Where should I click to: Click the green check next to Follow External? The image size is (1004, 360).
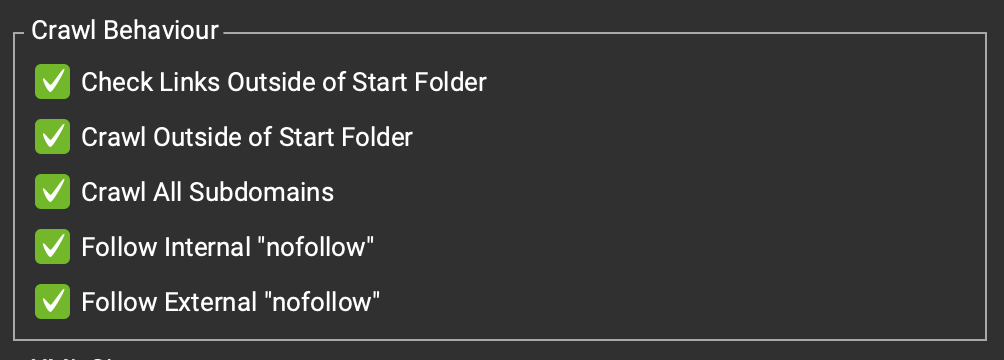tap(53, 302)
